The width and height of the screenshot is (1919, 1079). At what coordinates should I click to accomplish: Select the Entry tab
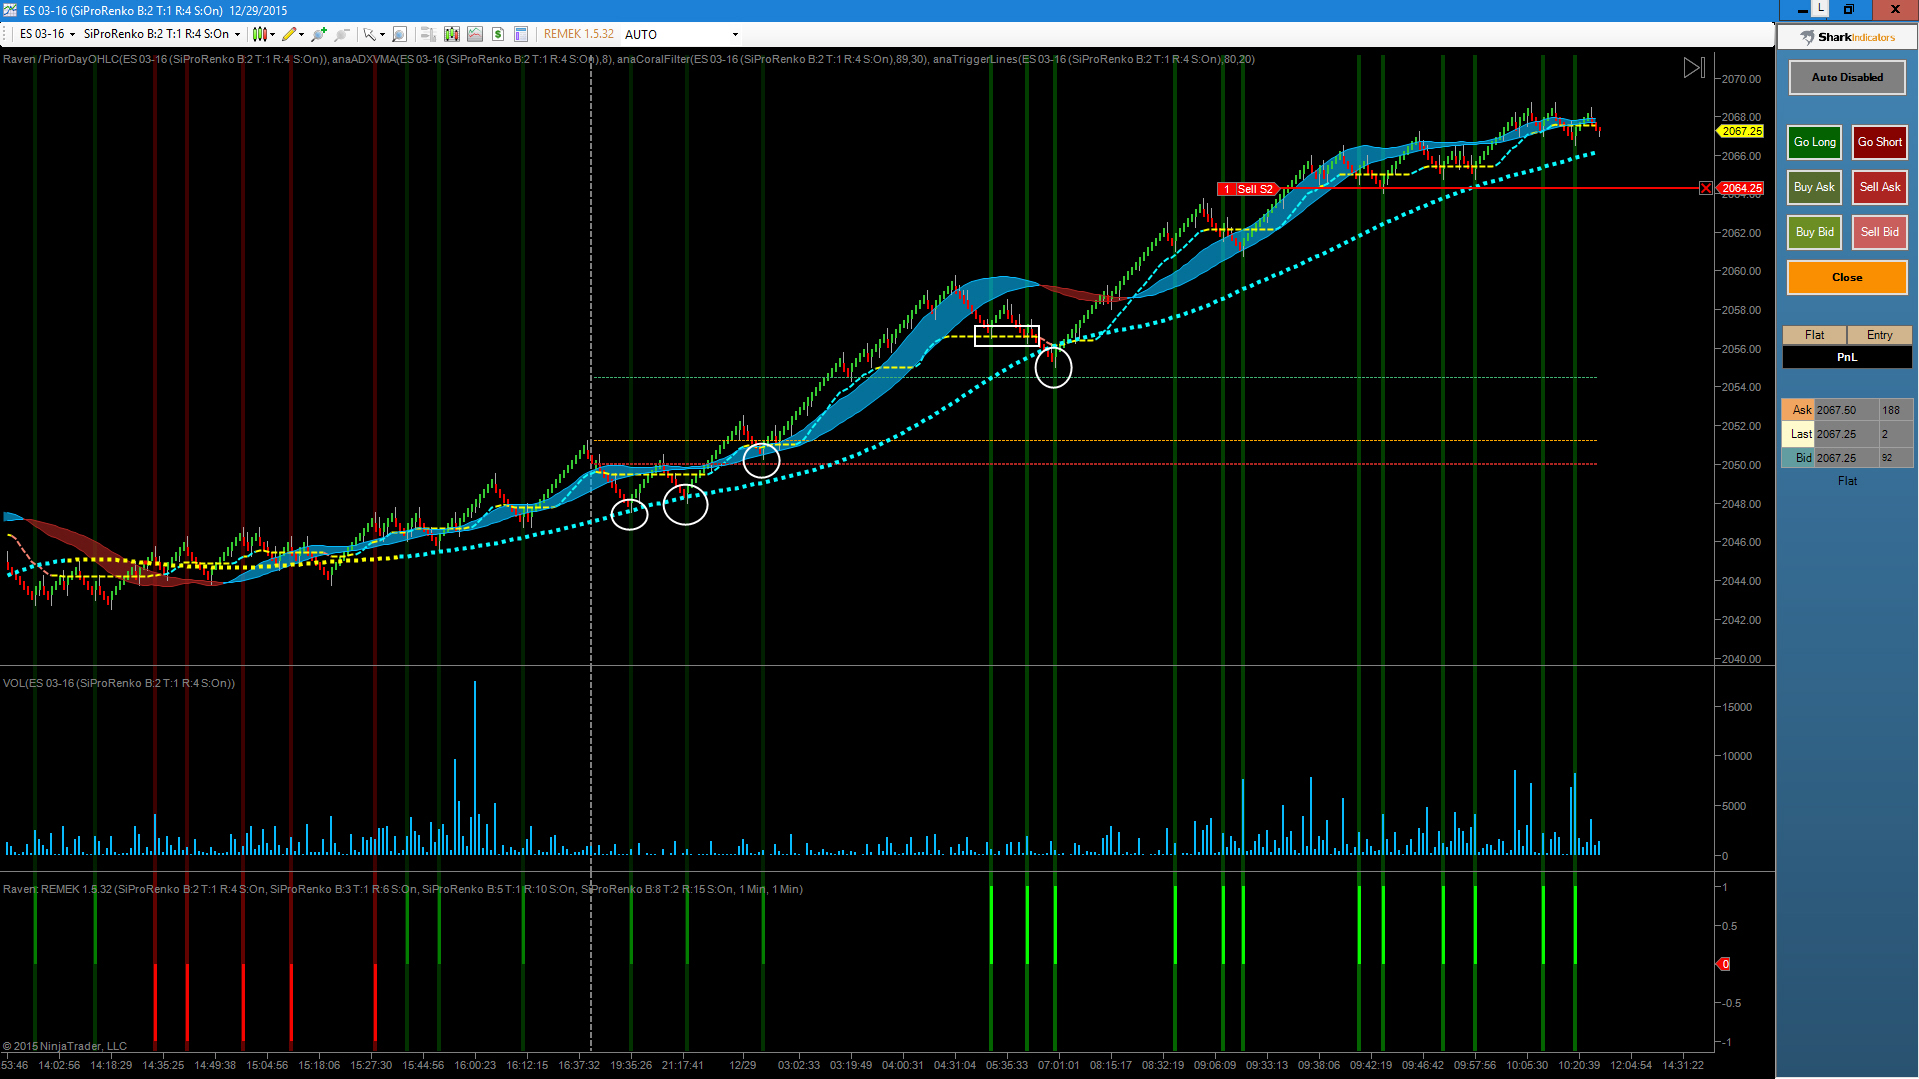[1879, 335]
